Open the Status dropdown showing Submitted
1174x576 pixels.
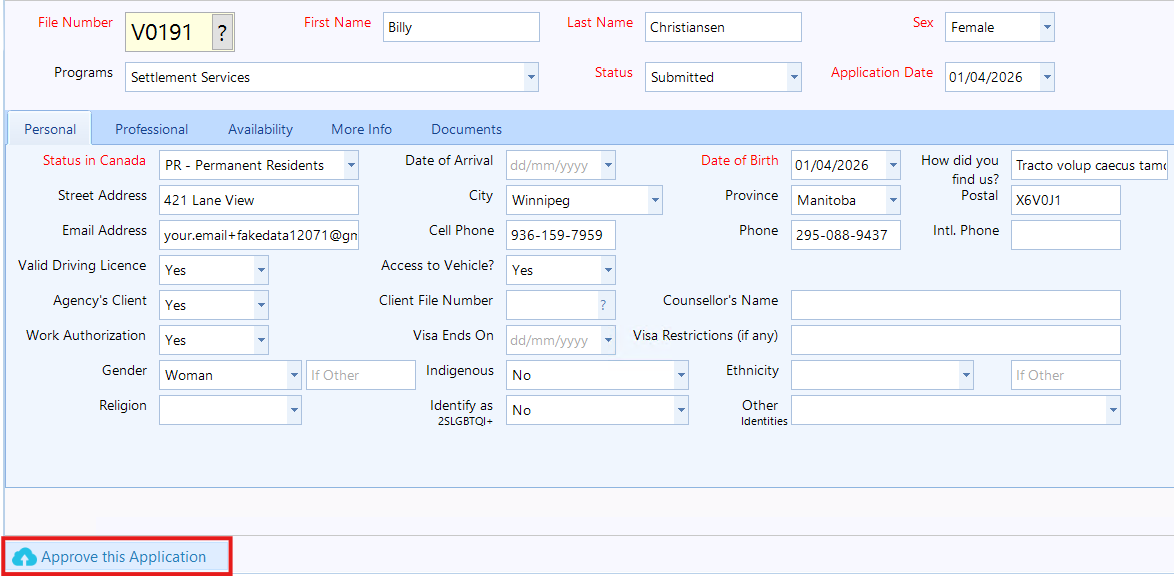tap(794, 77)
